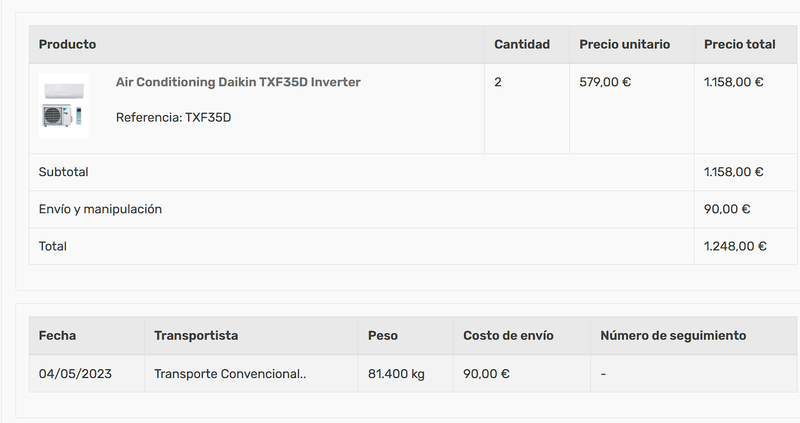Click the Referencia: TXF35D text
Image resolution: width=800 pixels, height=423 pixels.
click(x=173, y=117)
